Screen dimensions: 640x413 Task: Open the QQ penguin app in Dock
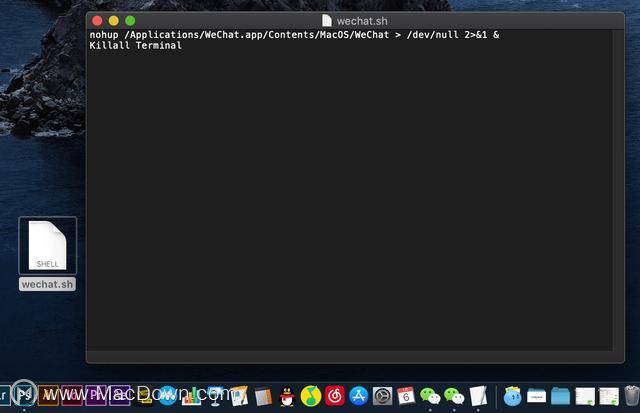tap(287, 396)
